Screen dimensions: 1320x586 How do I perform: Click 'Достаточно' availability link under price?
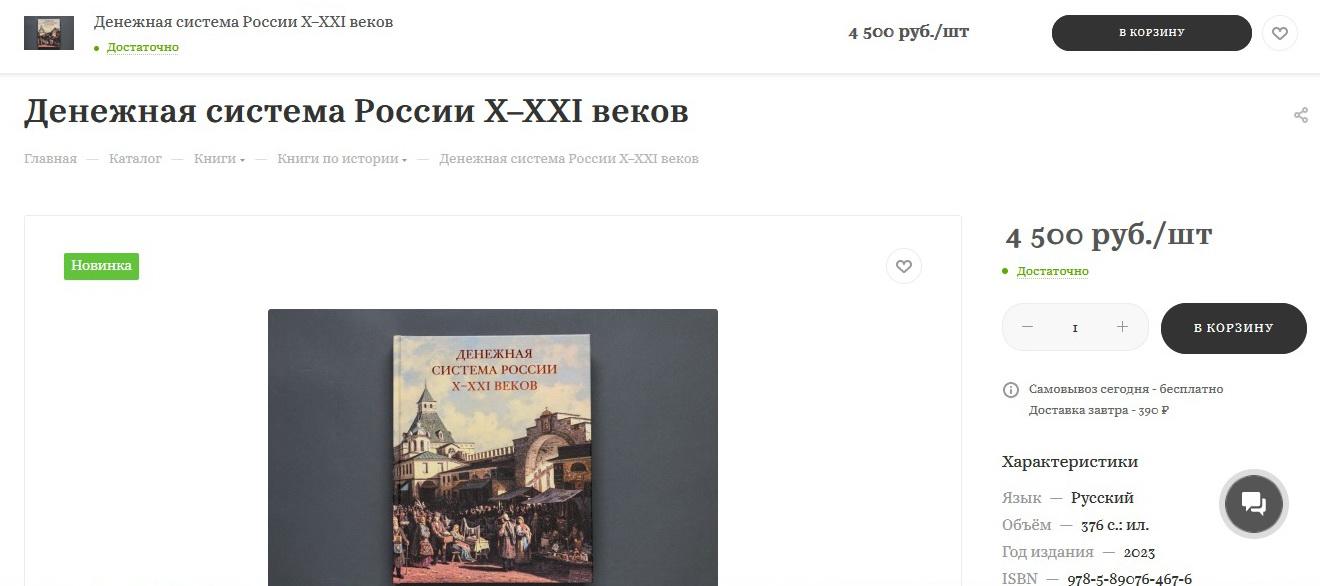(x=1052, y=271)
